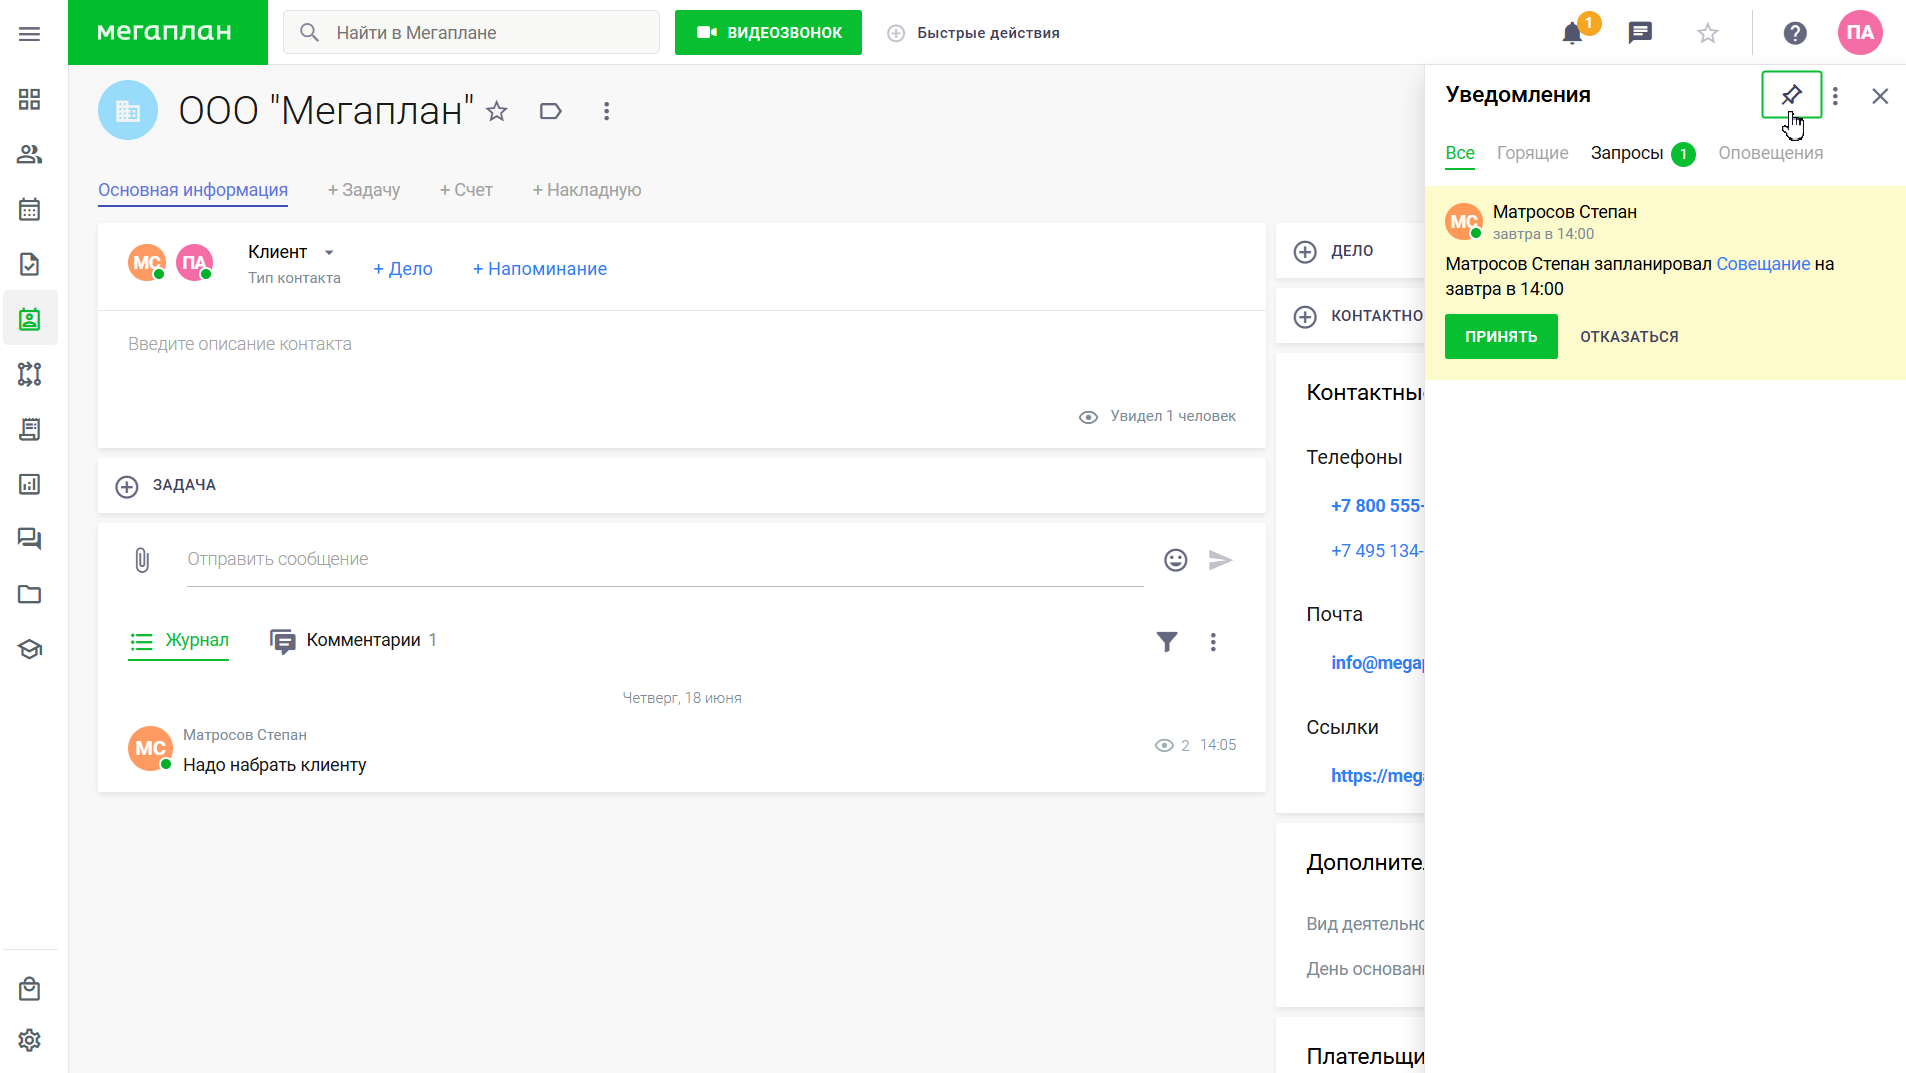Screen dimensions: 1906x1073
Task: Open the reports chart icon in sidebar
Action: [x=30, y=485]
